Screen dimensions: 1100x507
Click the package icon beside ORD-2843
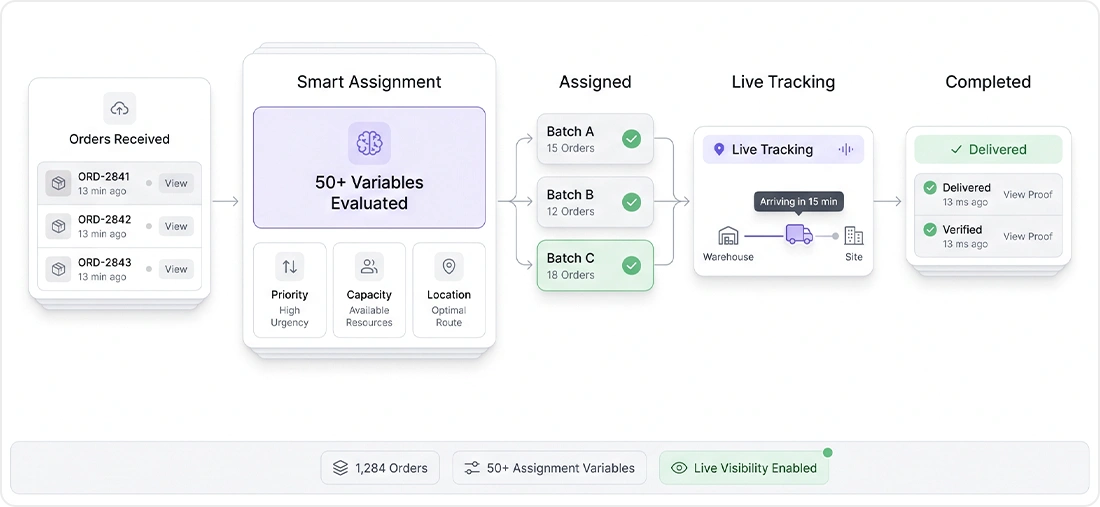(58, 269)
